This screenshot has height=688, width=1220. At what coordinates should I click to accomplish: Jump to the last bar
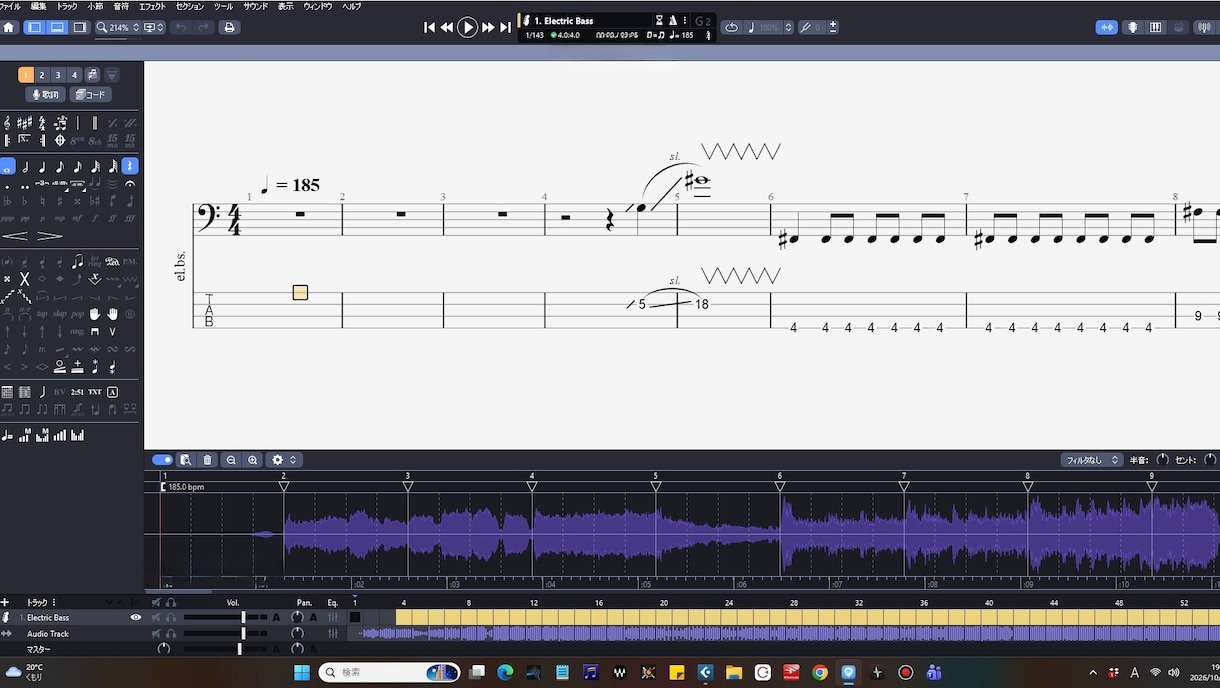[505, 27]
